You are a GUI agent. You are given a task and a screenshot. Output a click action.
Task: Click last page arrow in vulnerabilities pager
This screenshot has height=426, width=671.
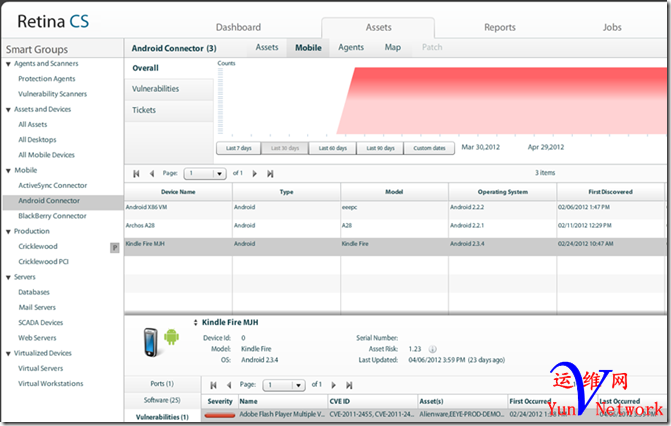point(348,384)
